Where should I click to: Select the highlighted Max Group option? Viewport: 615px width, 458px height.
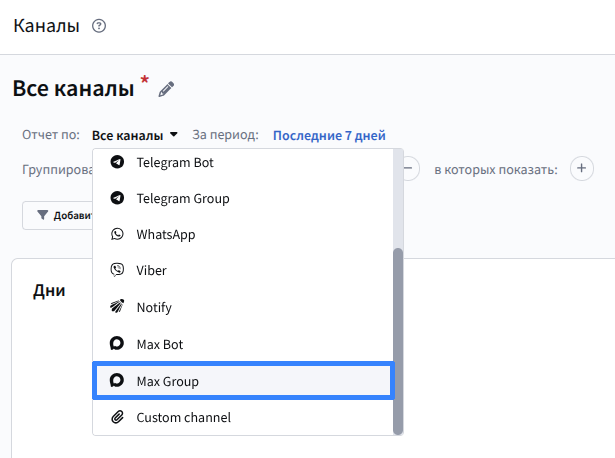tap(242, 381)
